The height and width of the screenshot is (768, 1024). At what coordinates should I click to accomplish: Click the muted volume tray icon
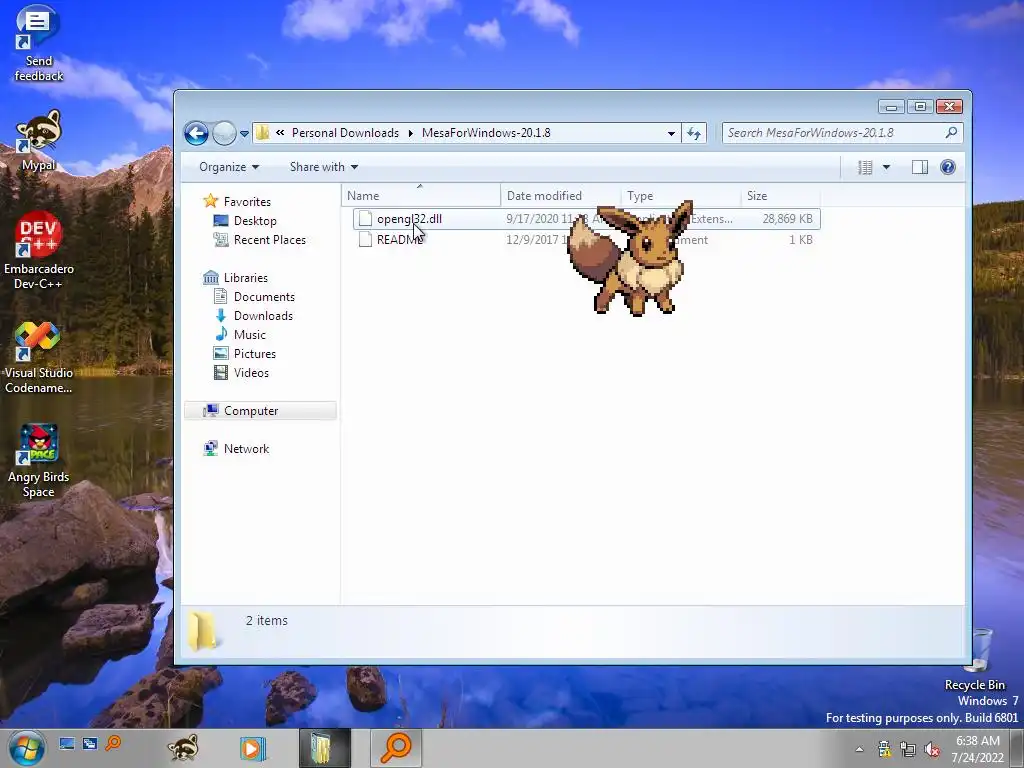point(932,749)
